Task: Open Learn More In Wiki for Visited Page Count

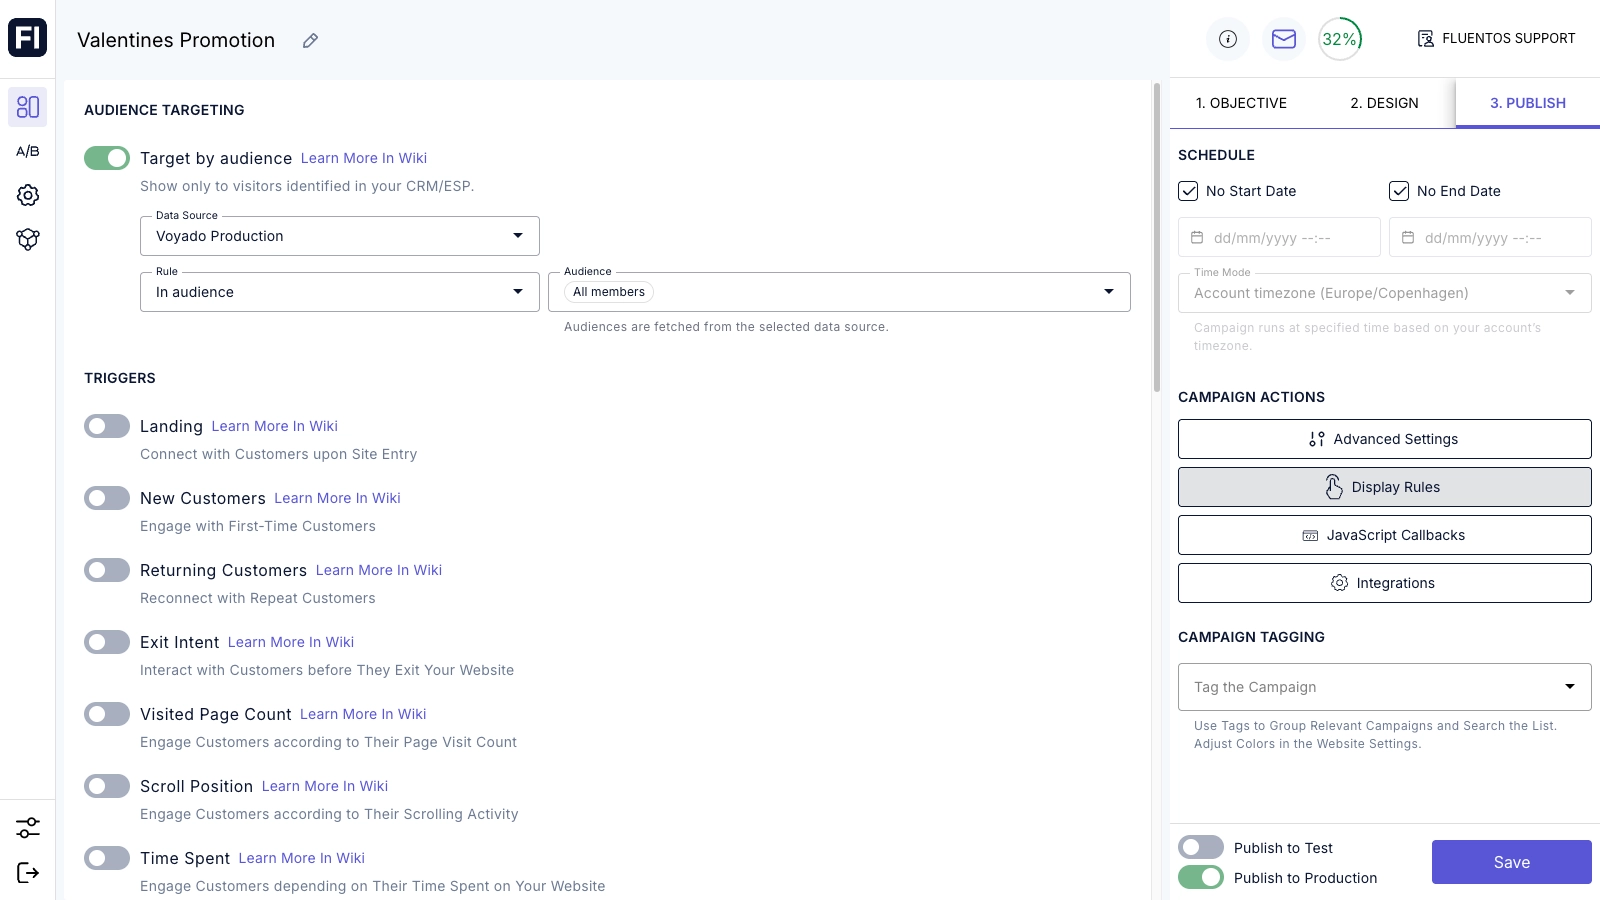Action: 363,714
